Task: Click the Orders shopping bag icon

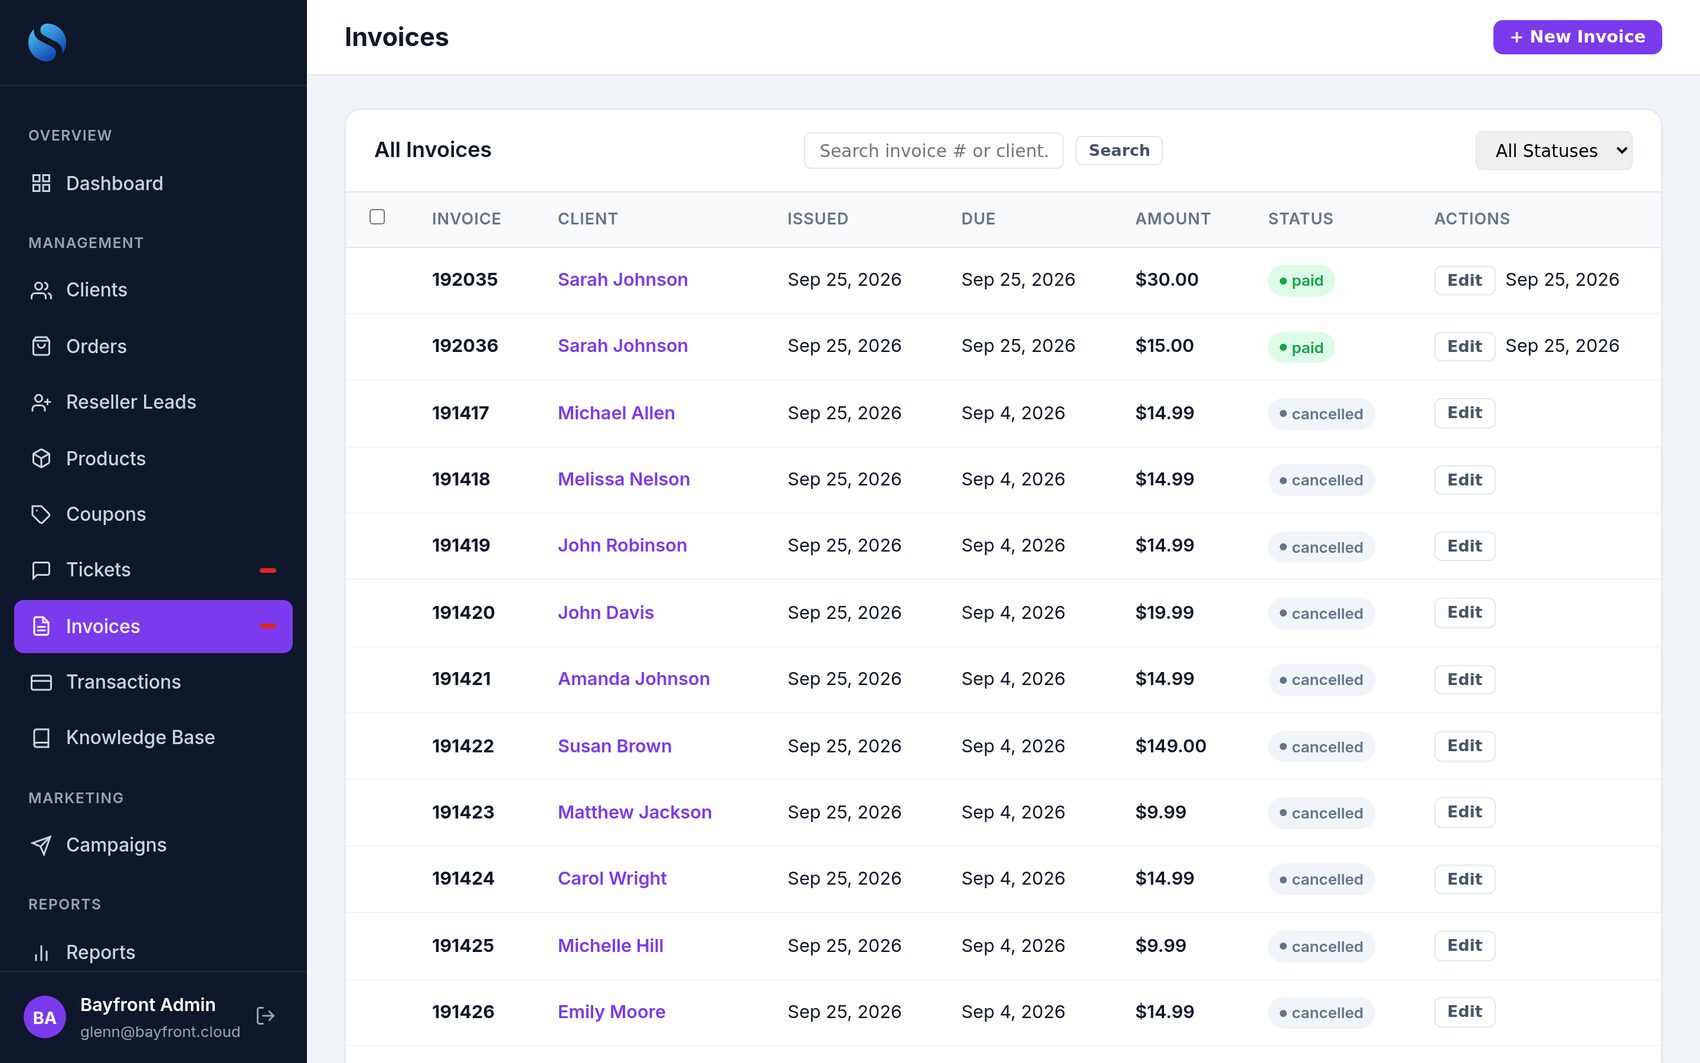Action: 41,346
